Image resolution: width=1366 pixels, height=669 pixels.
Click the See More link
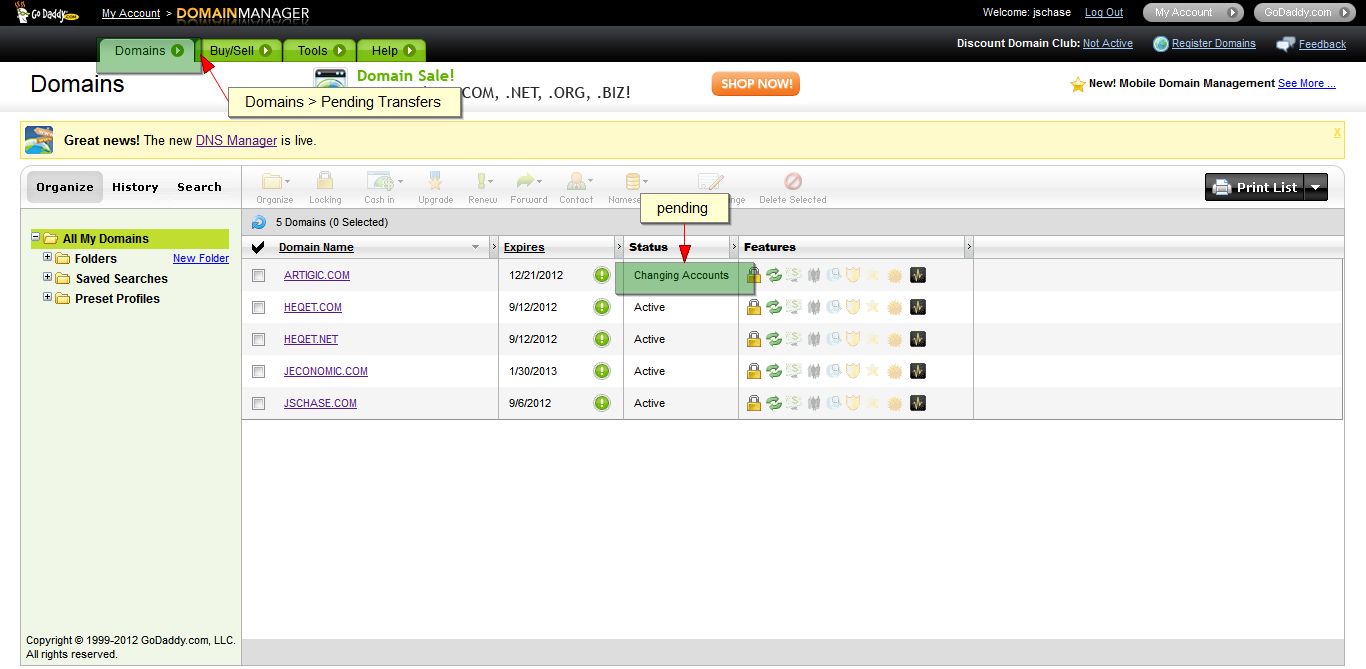[1306, 84]
